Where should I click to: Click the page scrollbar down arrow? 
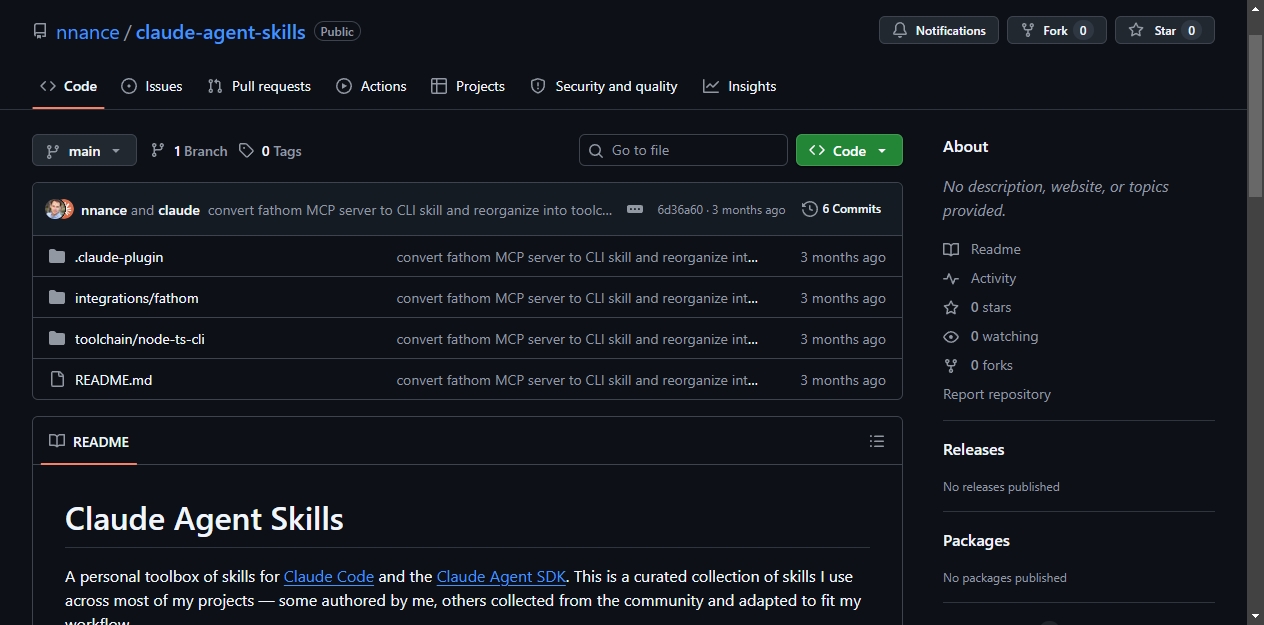tap(1255, 616)
